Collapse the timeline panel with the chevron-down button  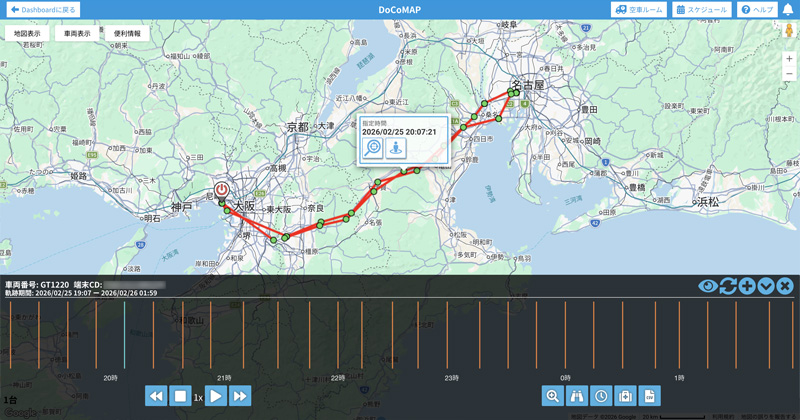click(766, 287)
